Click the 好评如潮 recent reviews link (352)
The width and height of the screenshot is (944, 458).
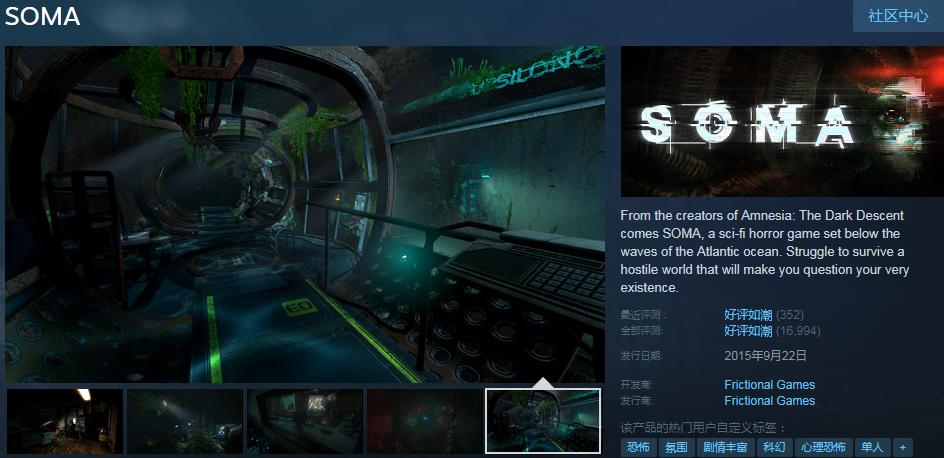[x=748, y=314]
